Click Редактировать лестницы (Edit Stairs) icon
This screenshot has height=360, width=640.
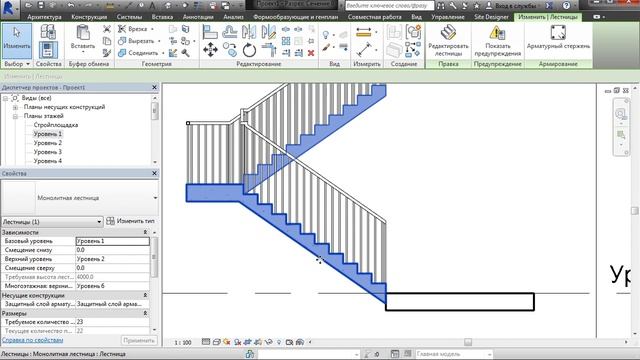(448, 32)
